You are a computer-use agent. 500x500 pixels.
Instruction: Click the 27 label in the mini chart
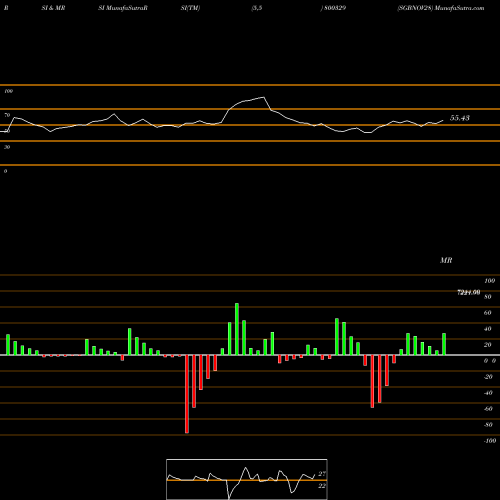tap(322, 474)
